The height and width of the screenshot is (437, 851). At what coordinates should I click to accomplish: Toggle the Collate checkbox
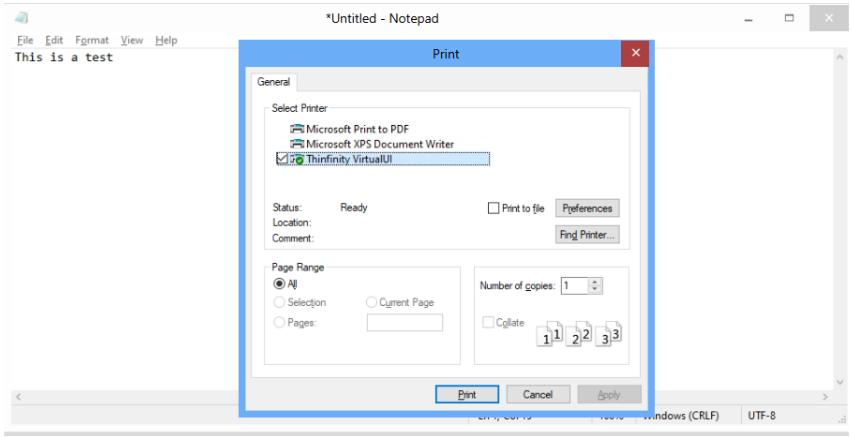pos(488,322)
